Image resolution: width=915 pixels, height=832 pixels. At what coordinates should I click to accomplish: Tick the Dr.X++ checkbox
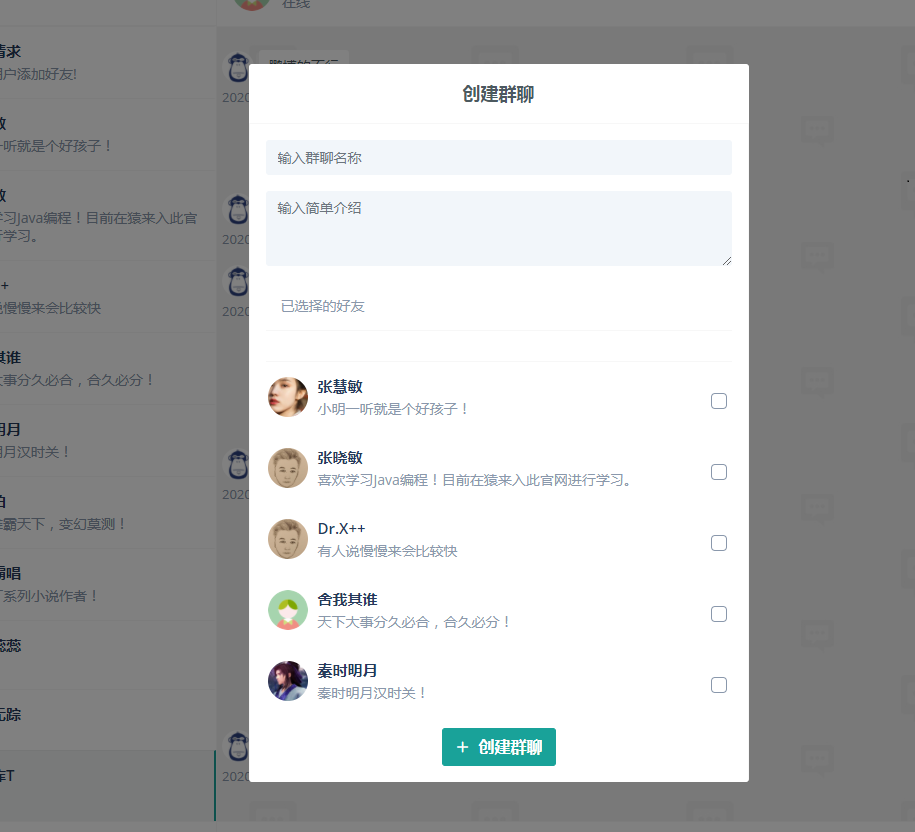coord(718,543)
